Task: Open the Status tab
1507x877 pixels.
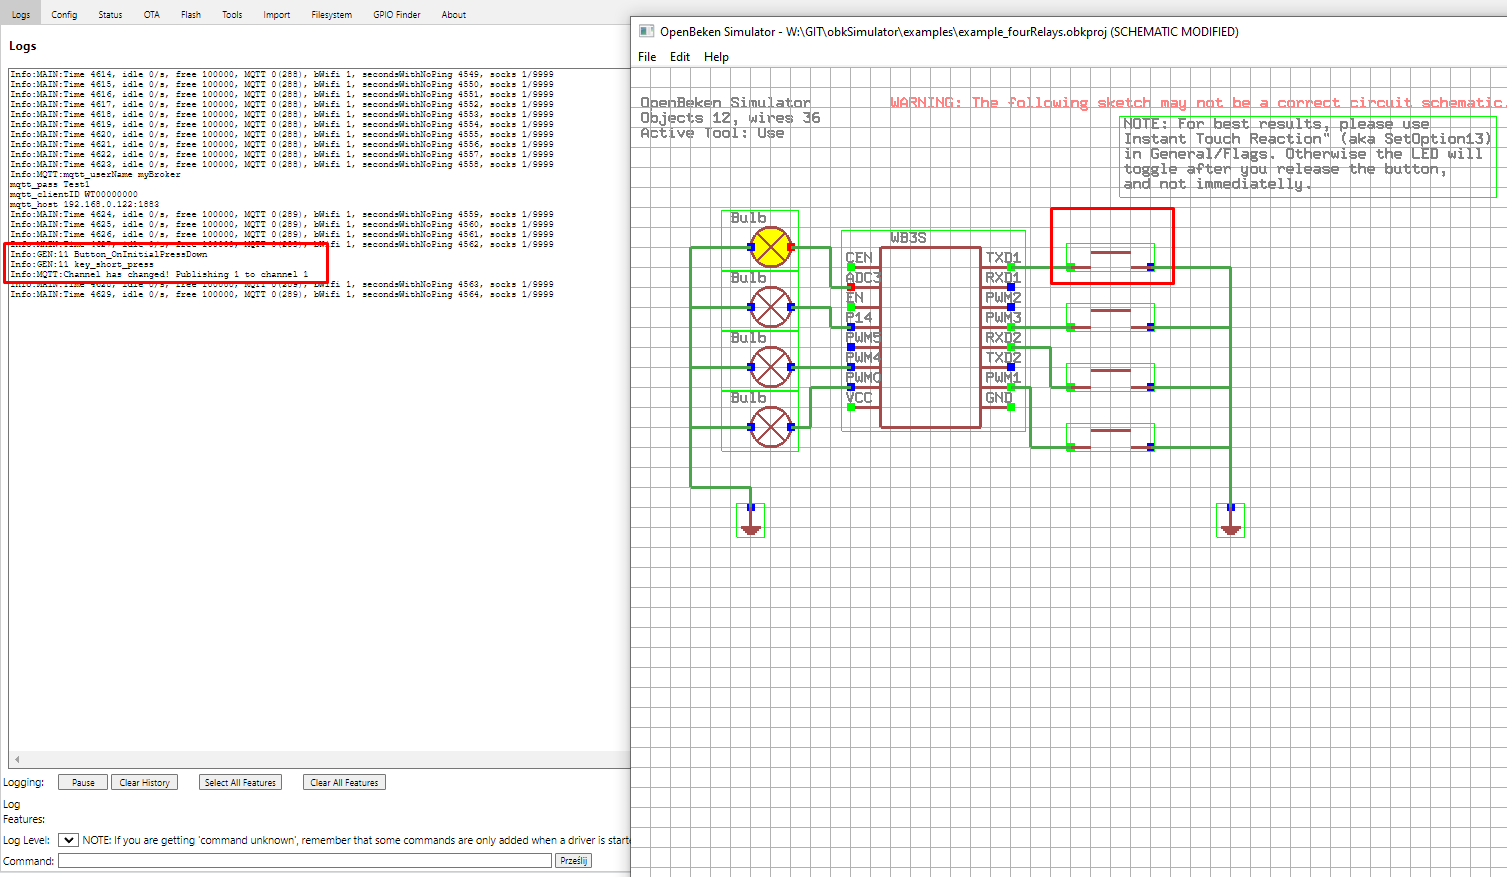Action: tap(110, 15)
